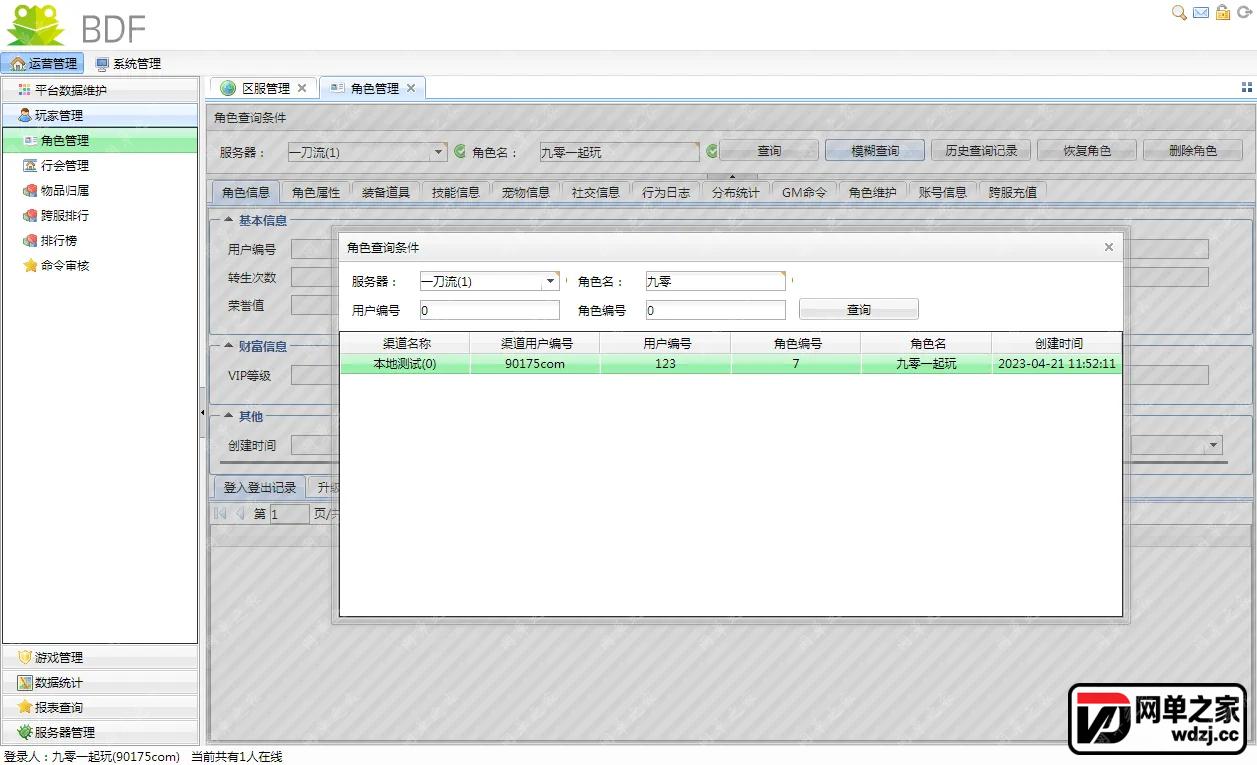The height and width of the screenshot is (765, 1257).
Task: Expand 数据统计 accordion section
Action: pyautogui.click(x=100, y=682)
